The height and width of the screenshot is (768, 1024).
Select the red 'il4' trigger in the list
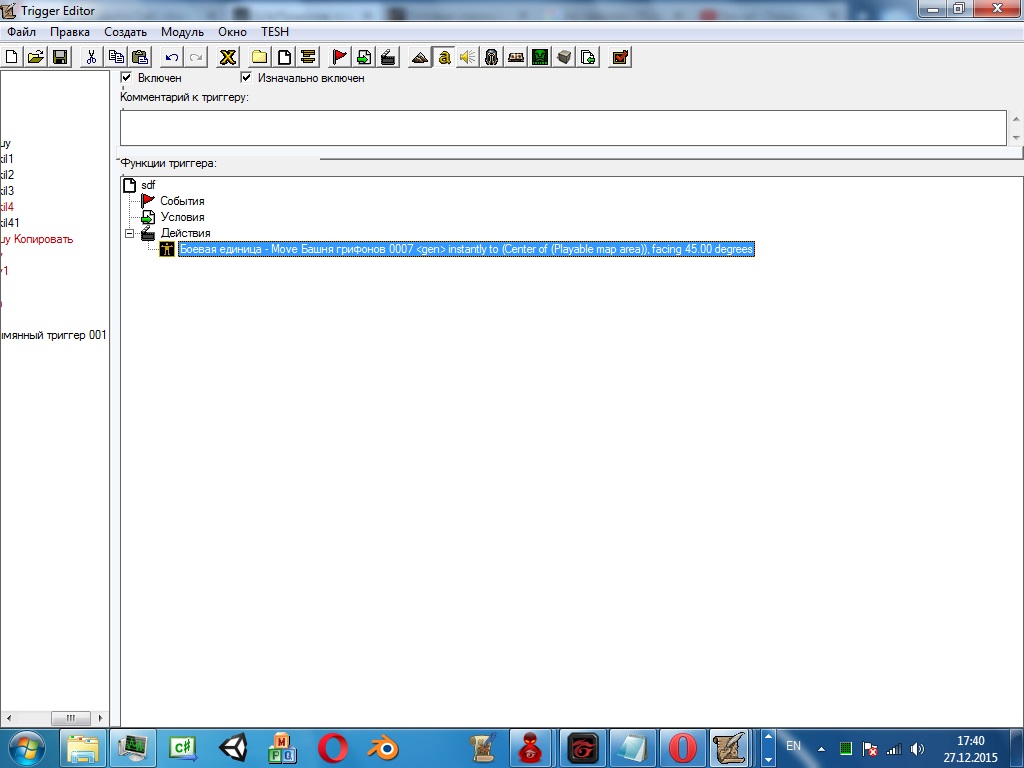click(7, 207)
